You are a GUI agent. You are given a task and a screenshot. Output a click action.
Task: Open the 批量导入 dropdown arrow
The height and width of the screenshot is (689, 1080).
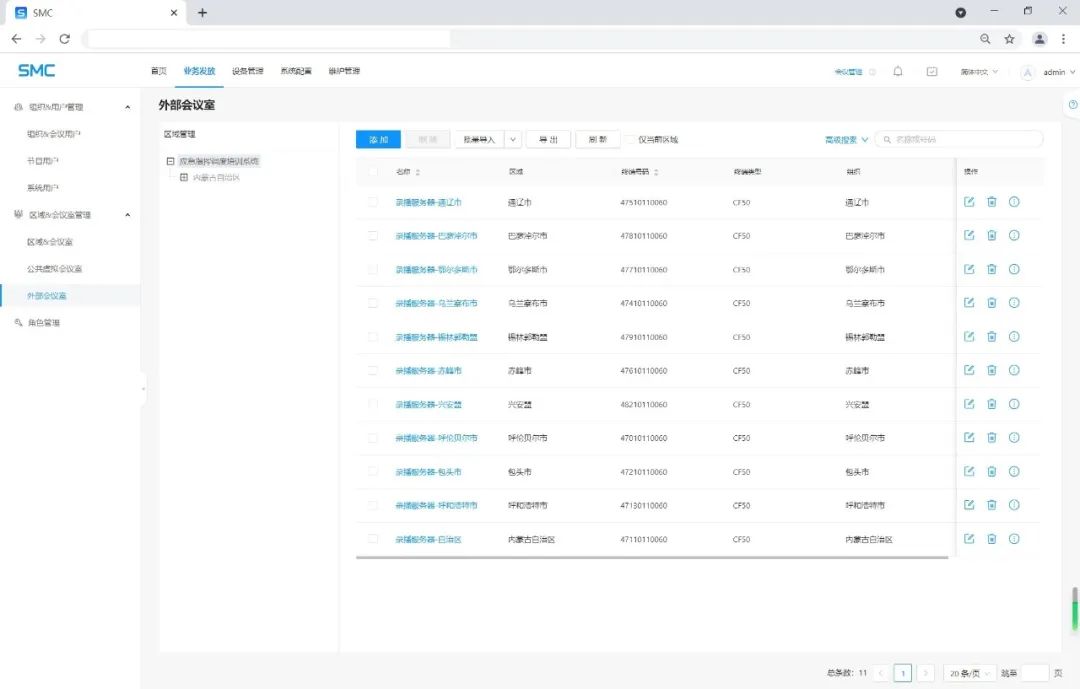point(512,140)
